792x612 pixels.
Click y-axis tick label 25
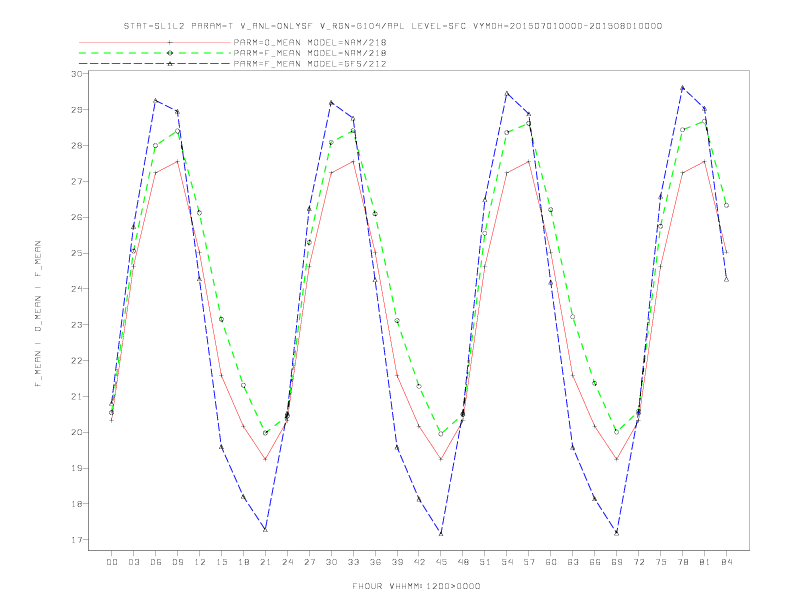pos(76,253)
